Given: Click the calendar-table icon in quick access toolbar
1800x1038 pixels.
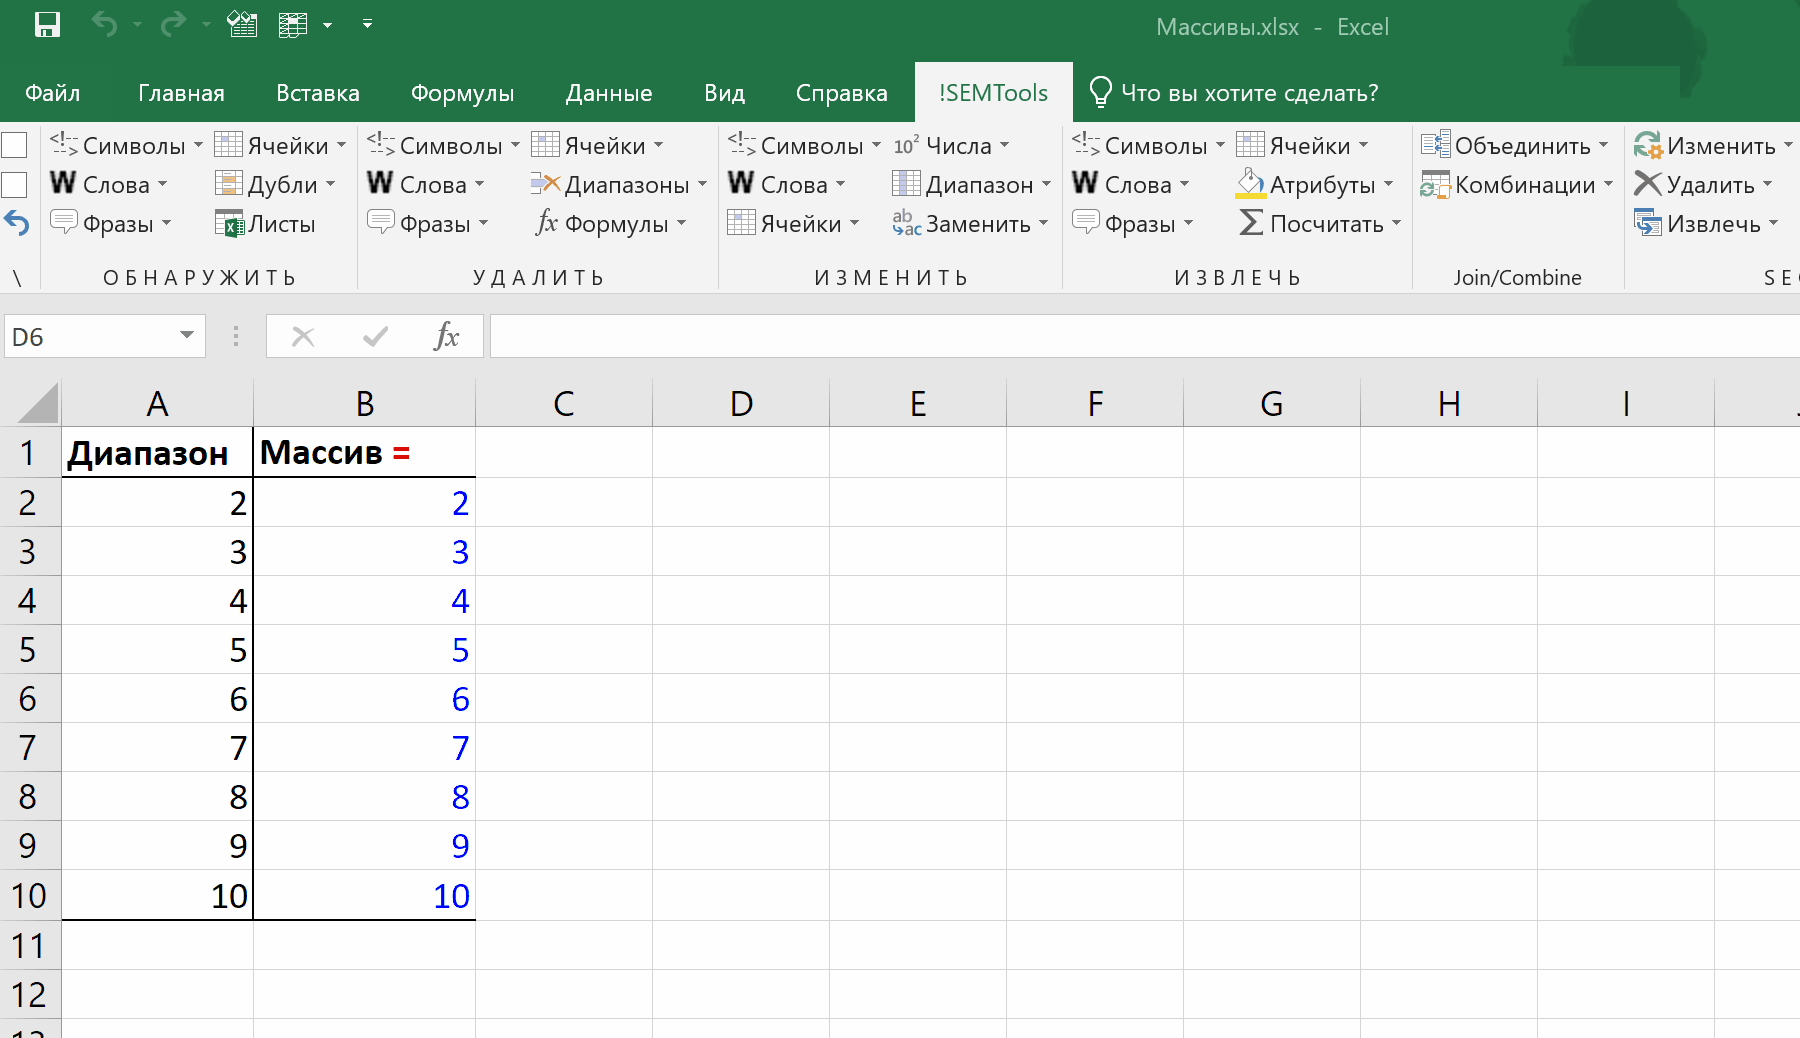Looking at the screenshot, I should (x=242, y=23).
